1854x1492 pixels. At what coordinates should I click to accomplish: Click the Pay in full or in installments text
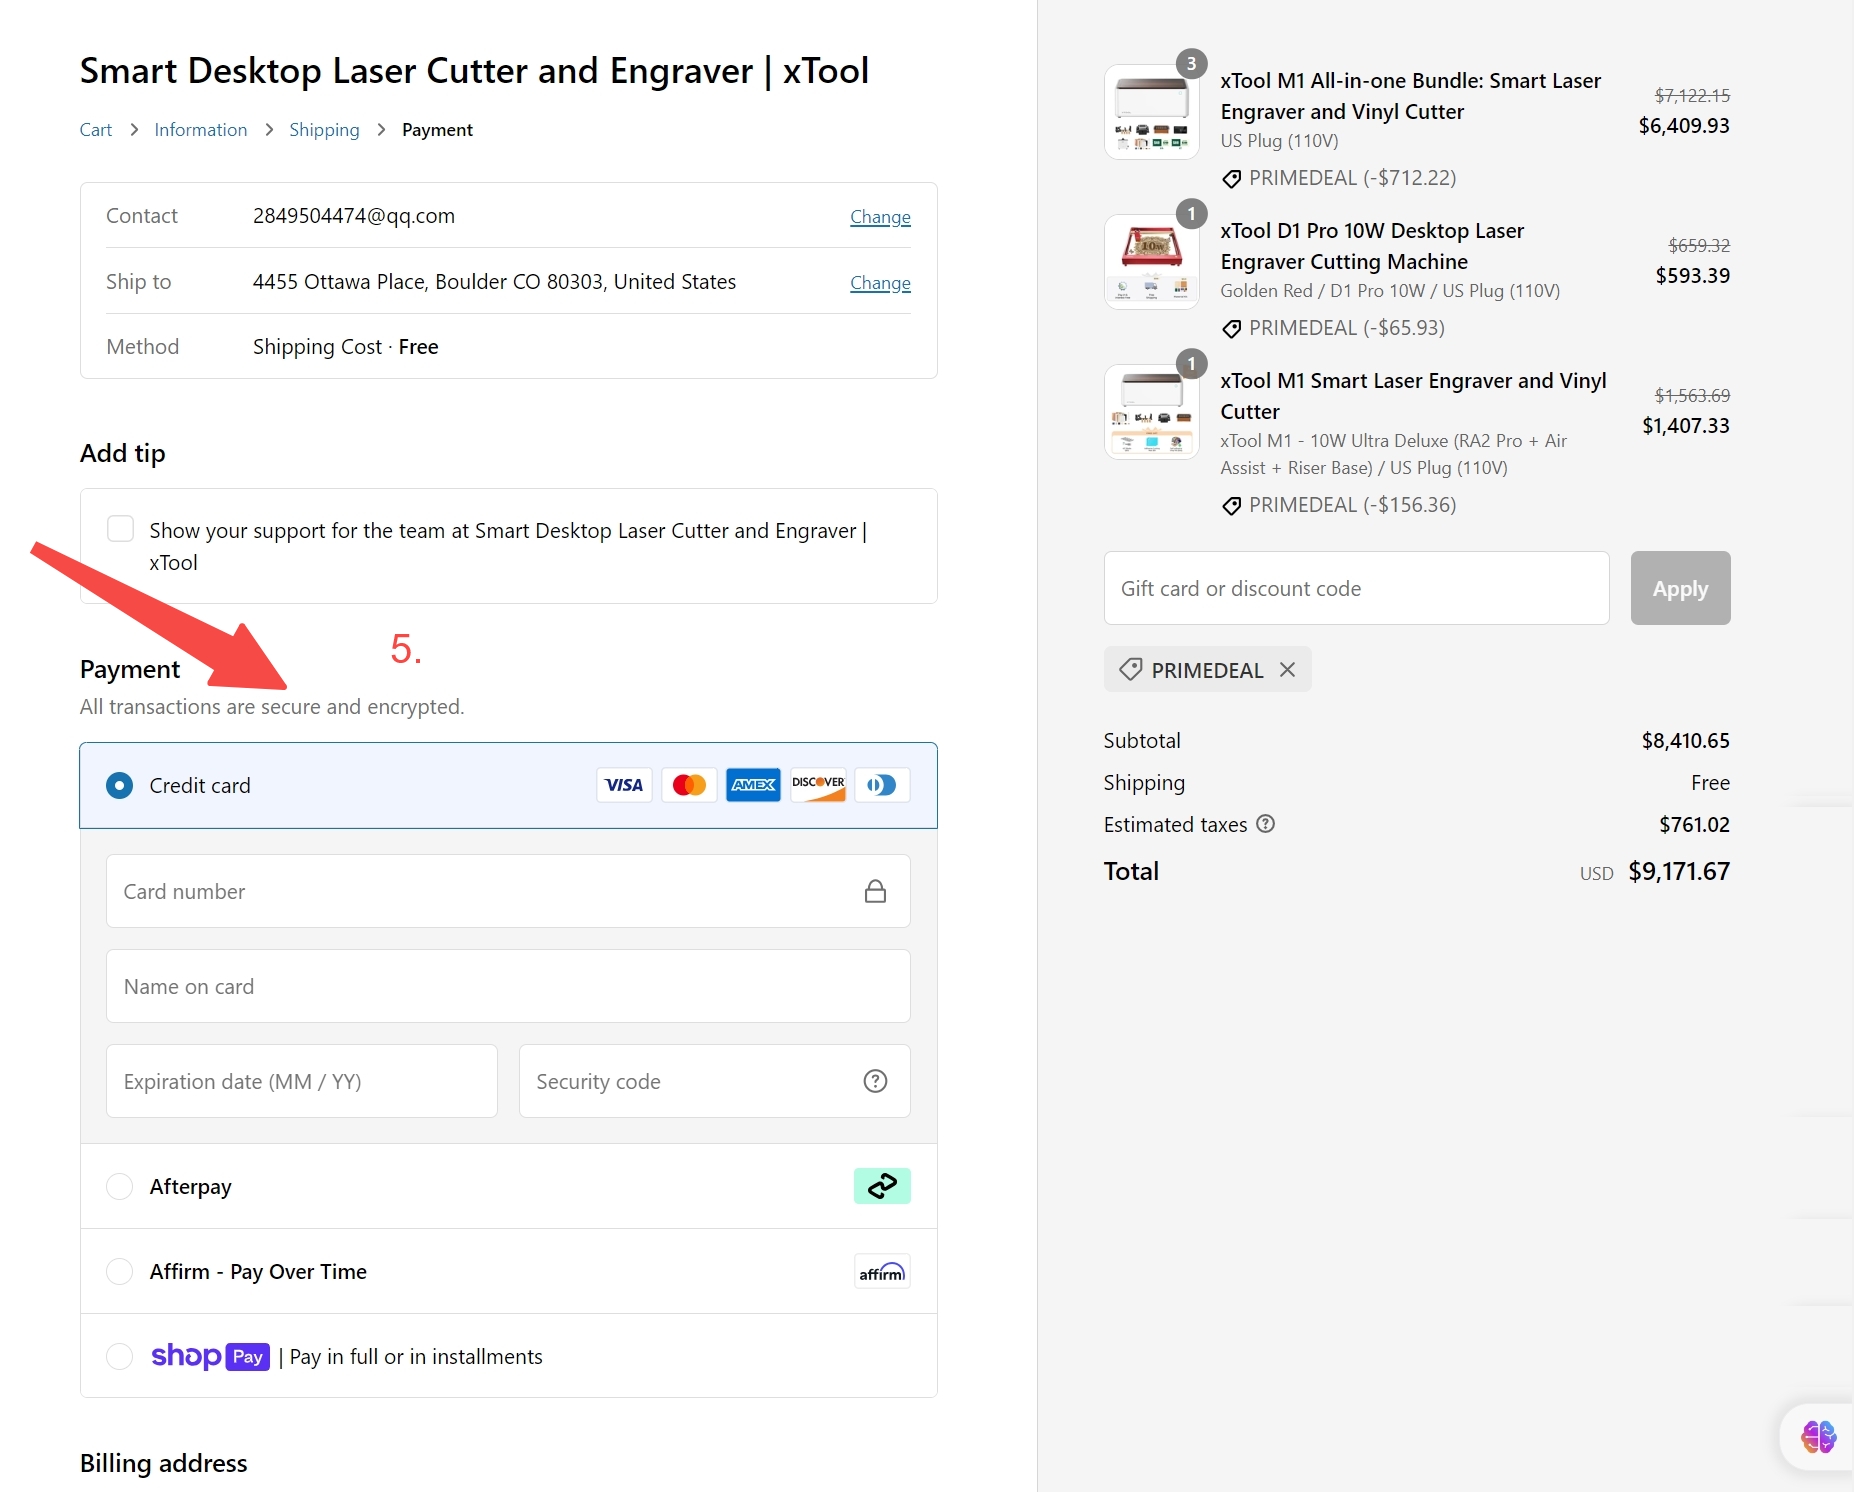point(416,1357)
